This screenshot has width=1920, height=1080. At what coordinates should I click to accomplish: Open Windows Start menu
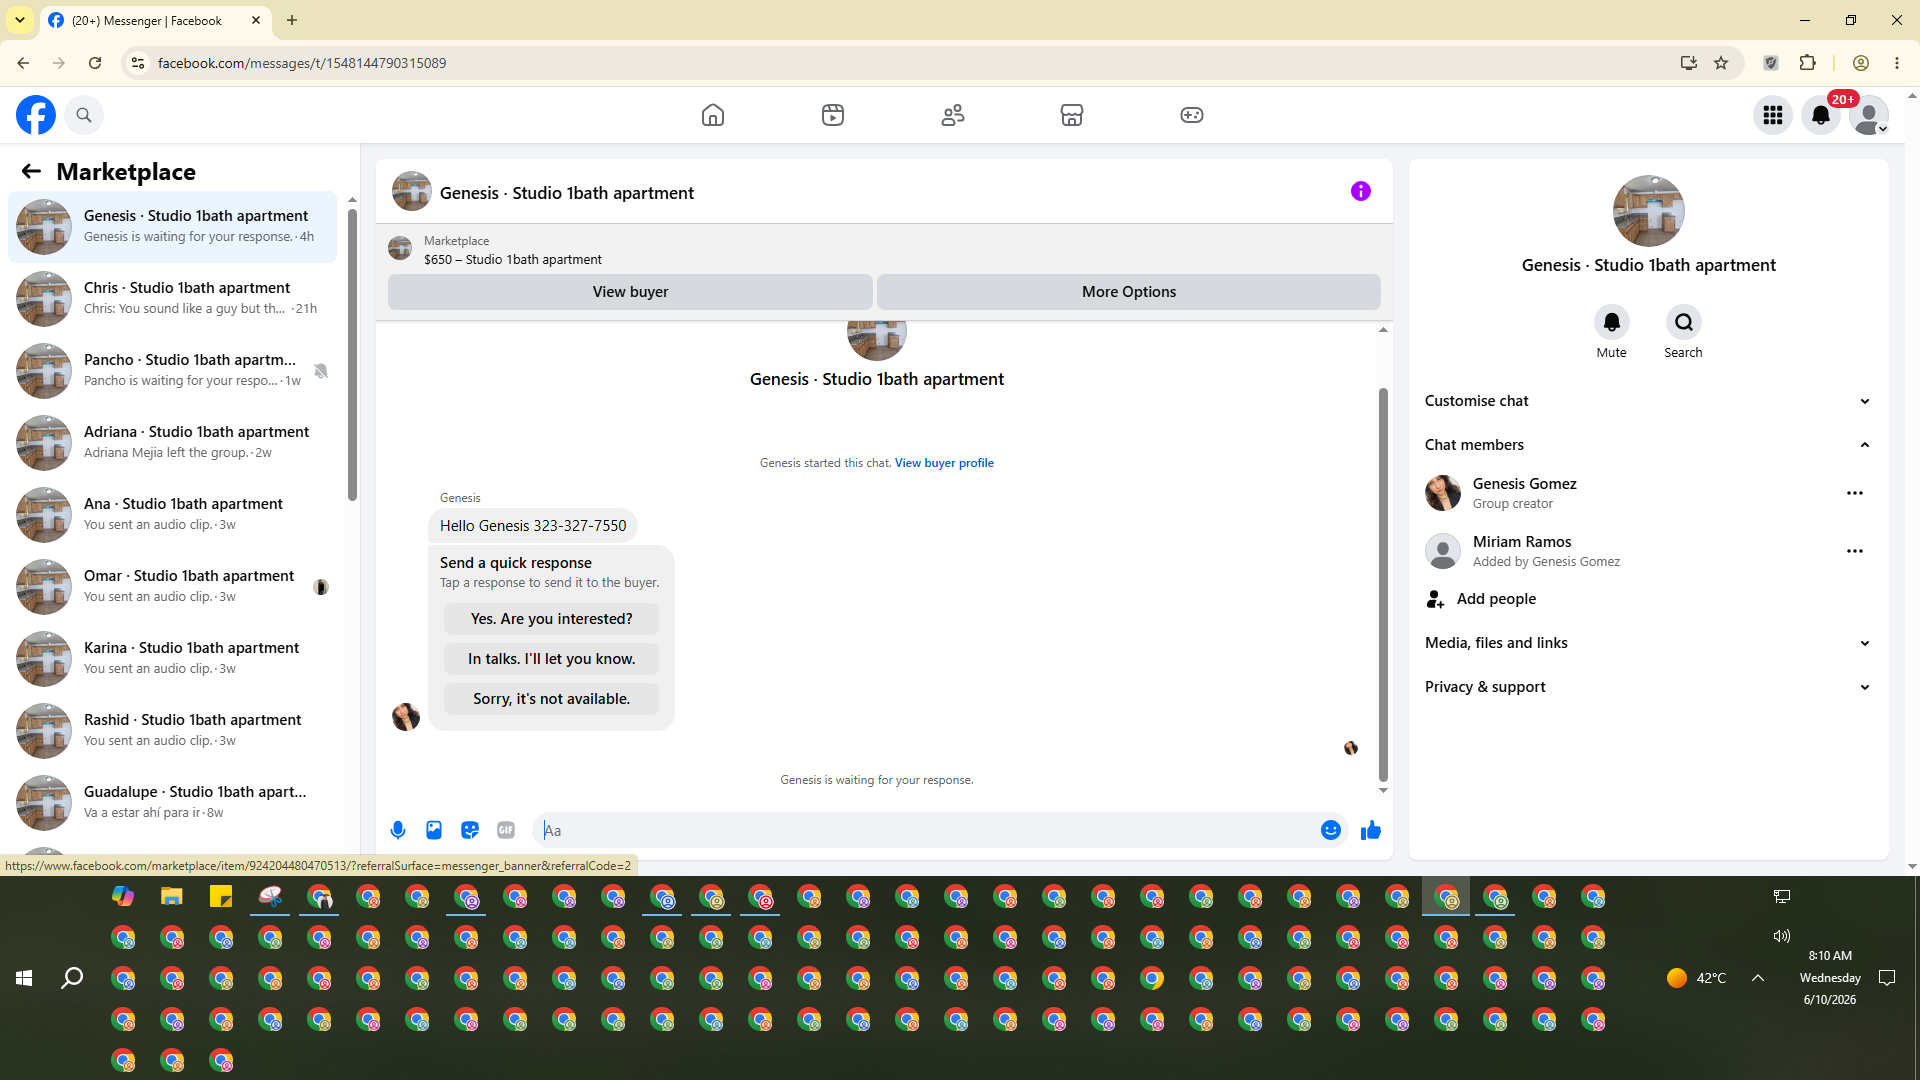(24, 978)
